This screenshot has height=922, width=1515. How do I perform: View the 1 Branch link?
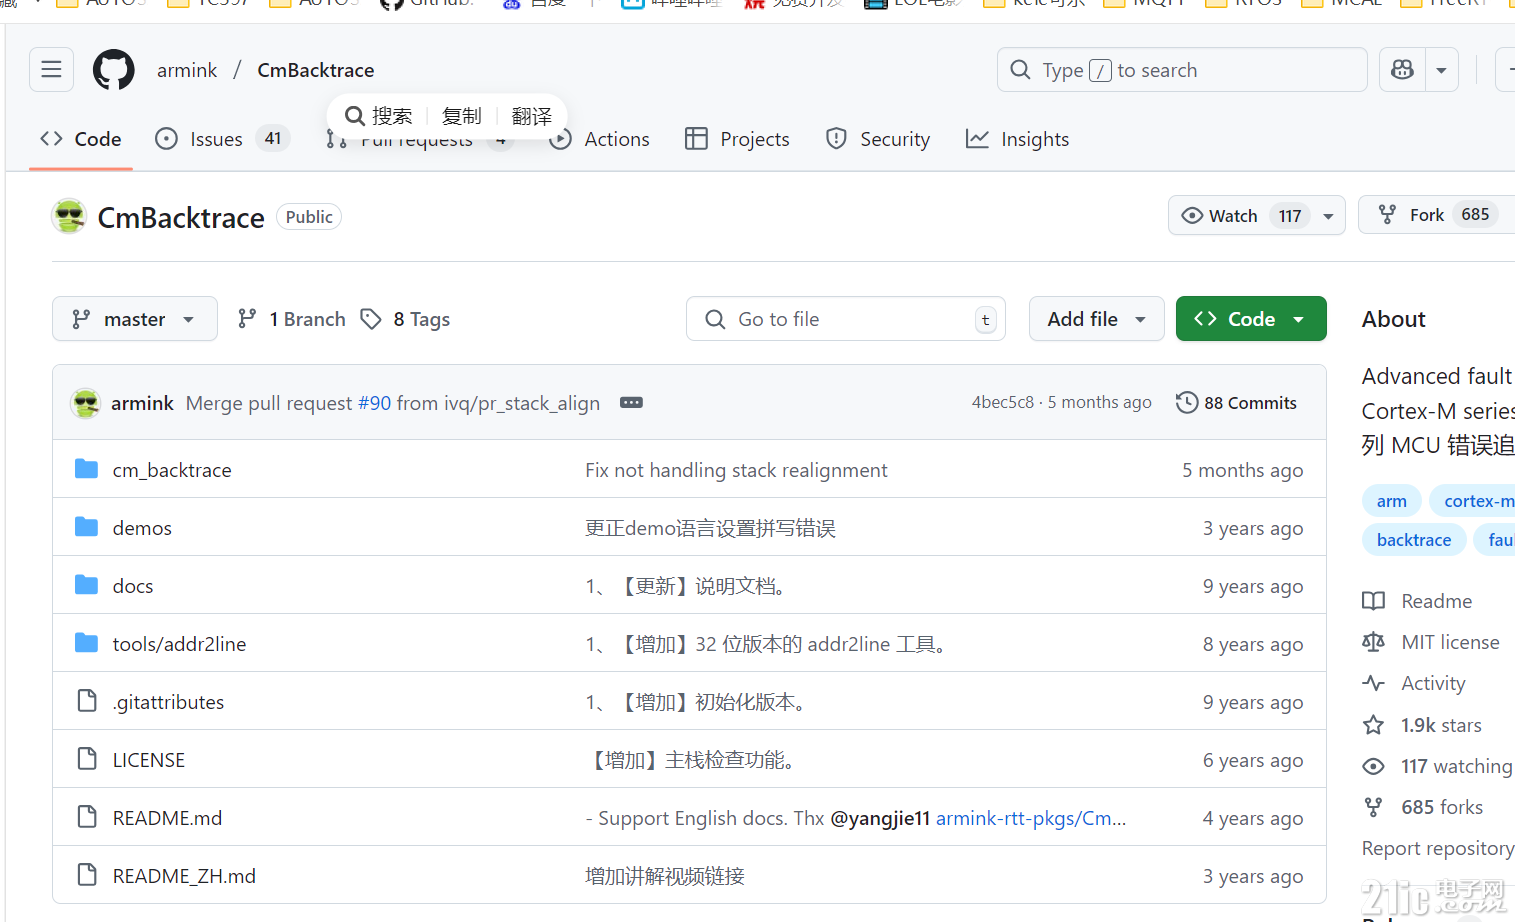coord(292,319)
